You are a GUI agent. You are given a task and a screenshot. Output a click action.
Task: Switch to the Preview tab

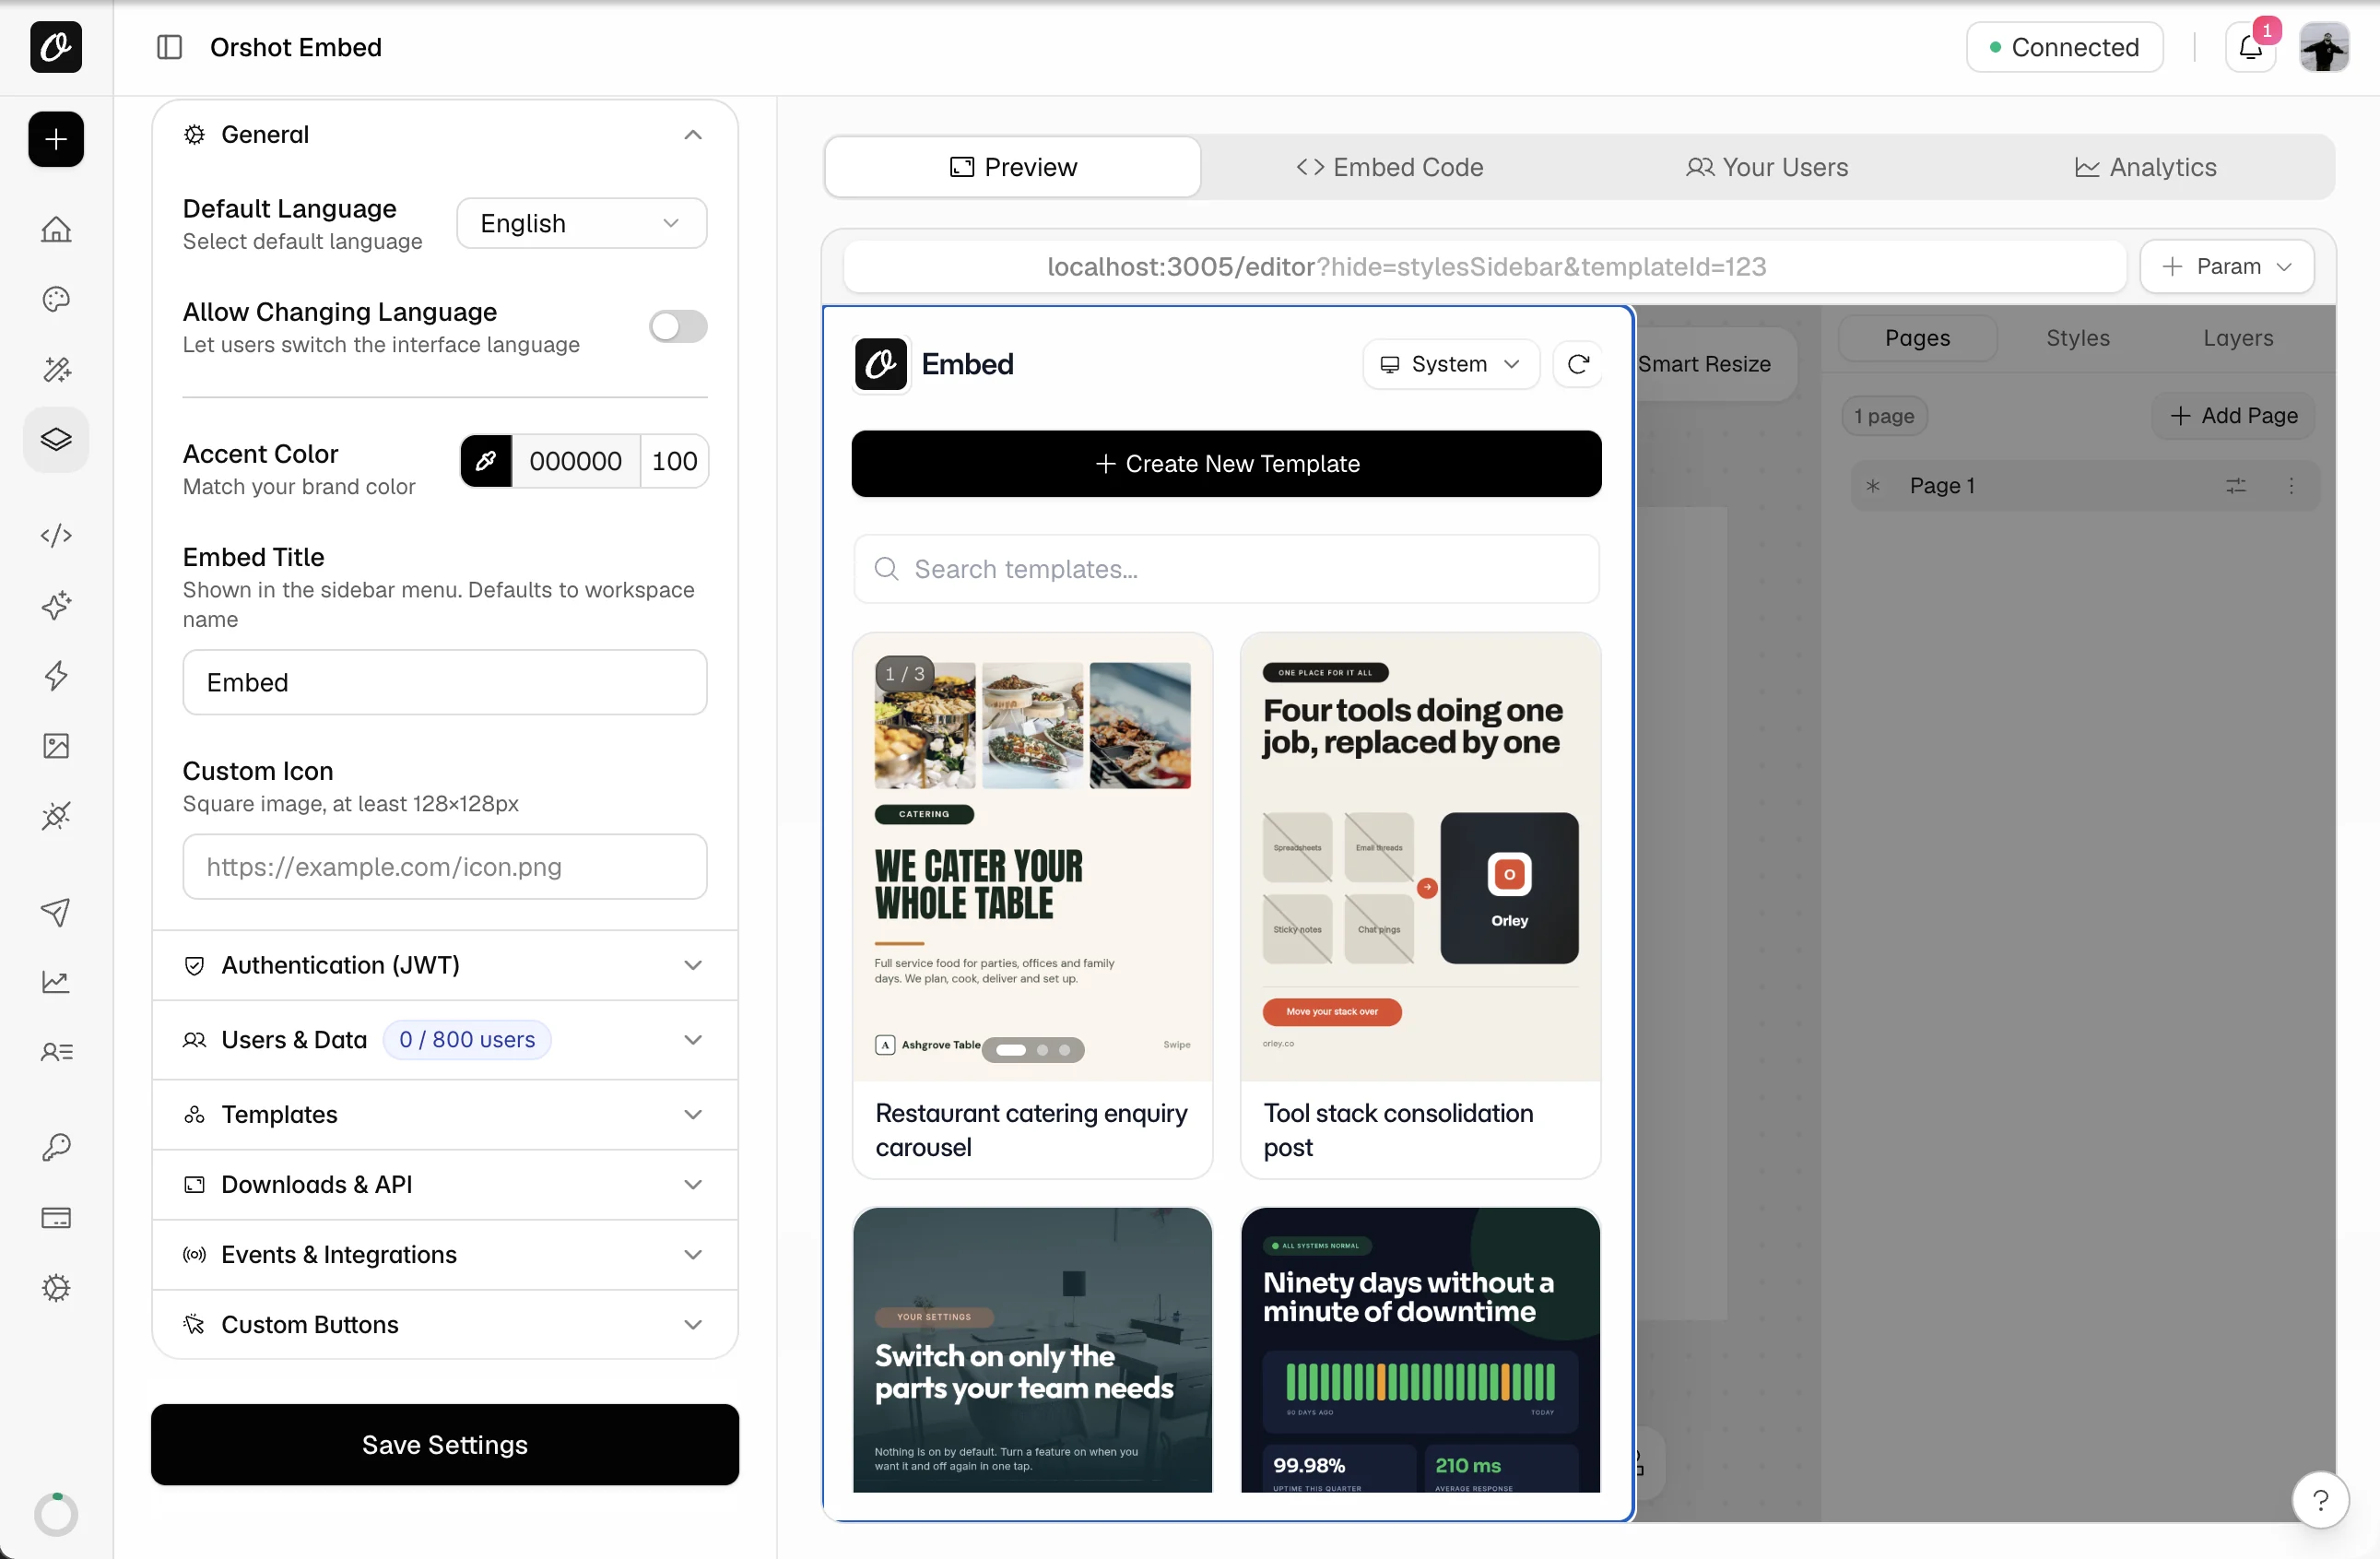pos(1013,167)
